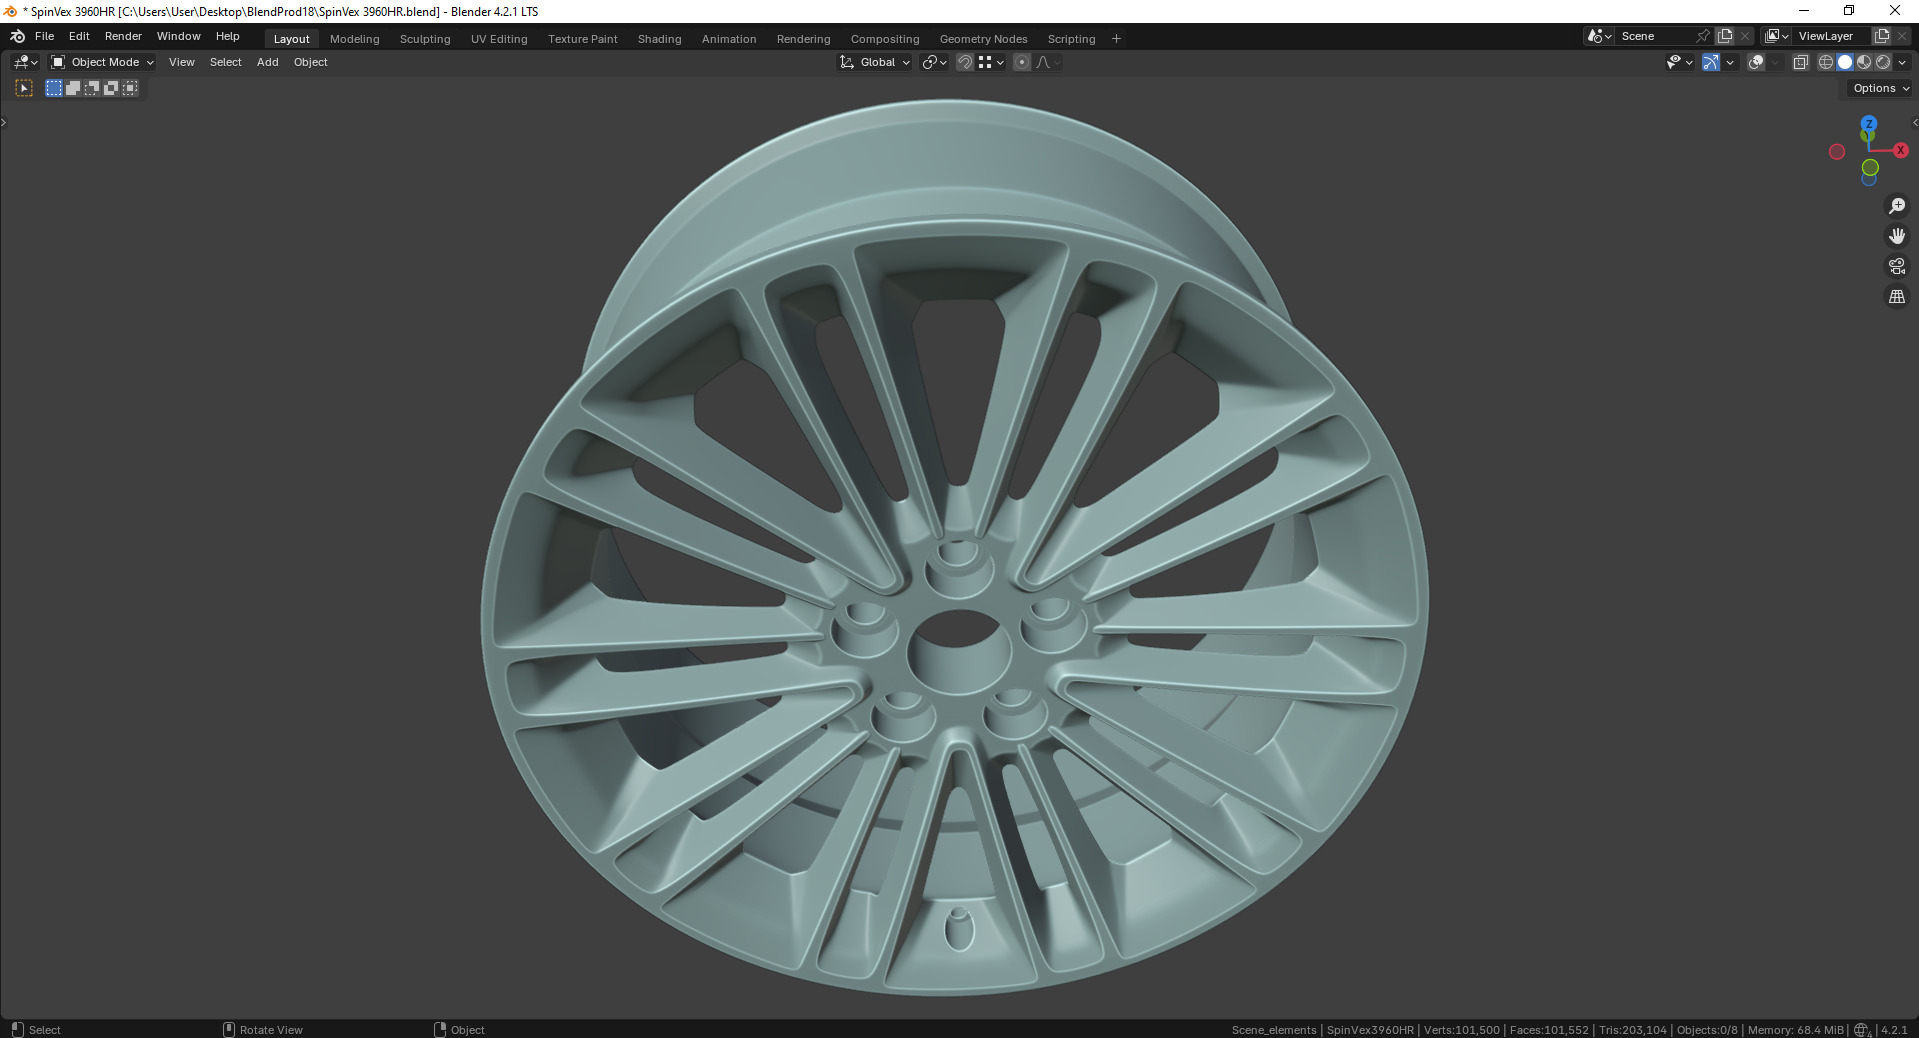Switch to material preview shading
This screenshot has width=1919, height=1038.
(1864, 62)
